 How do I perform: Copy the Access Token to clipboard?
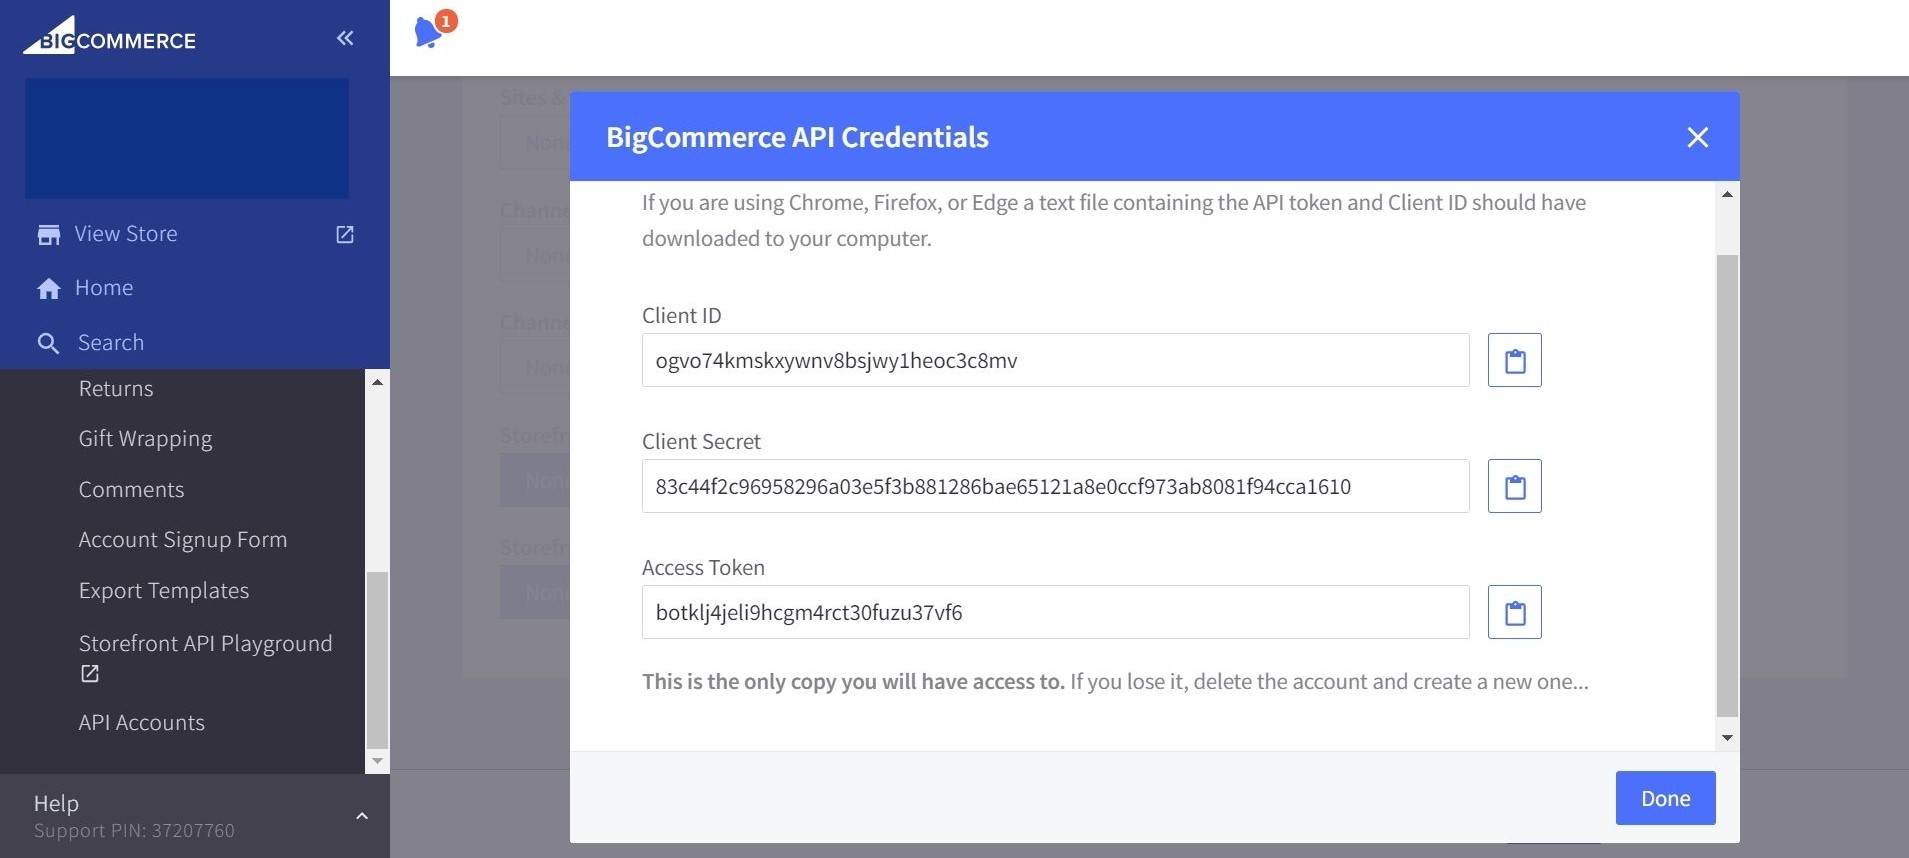1514,612
